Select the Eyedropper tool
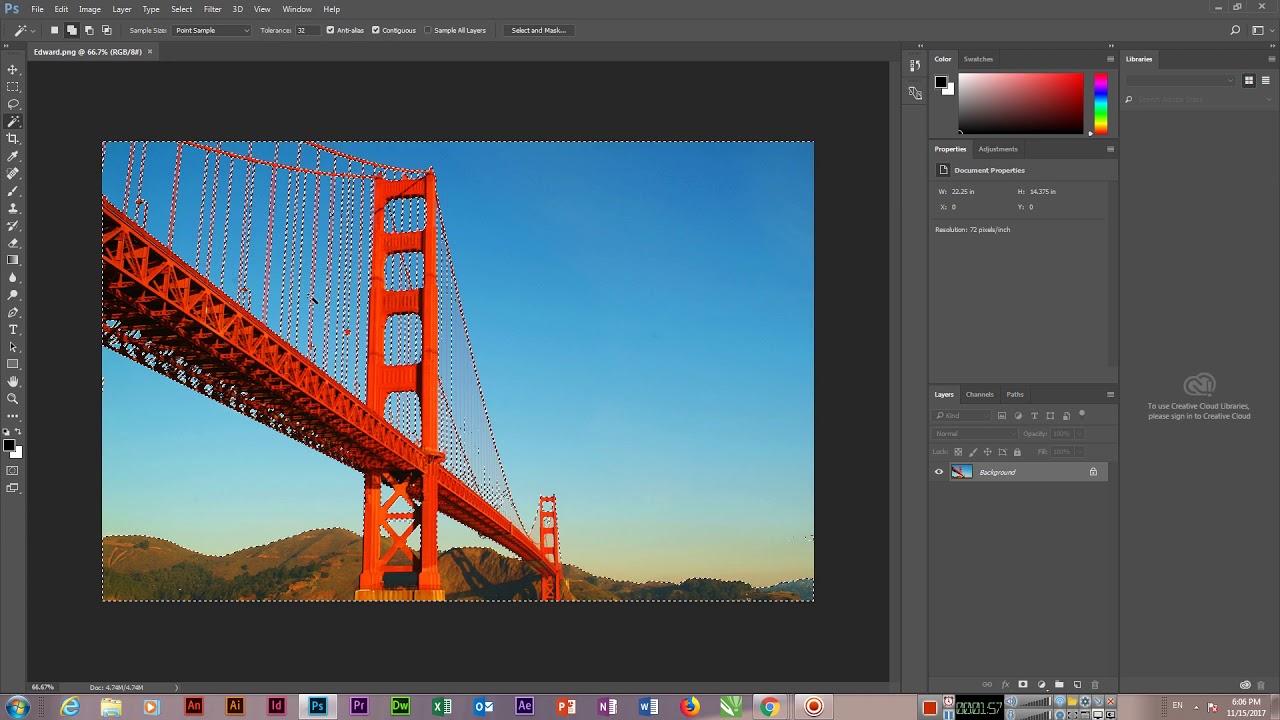This screenshot has width=1280, height=720. 13,156
